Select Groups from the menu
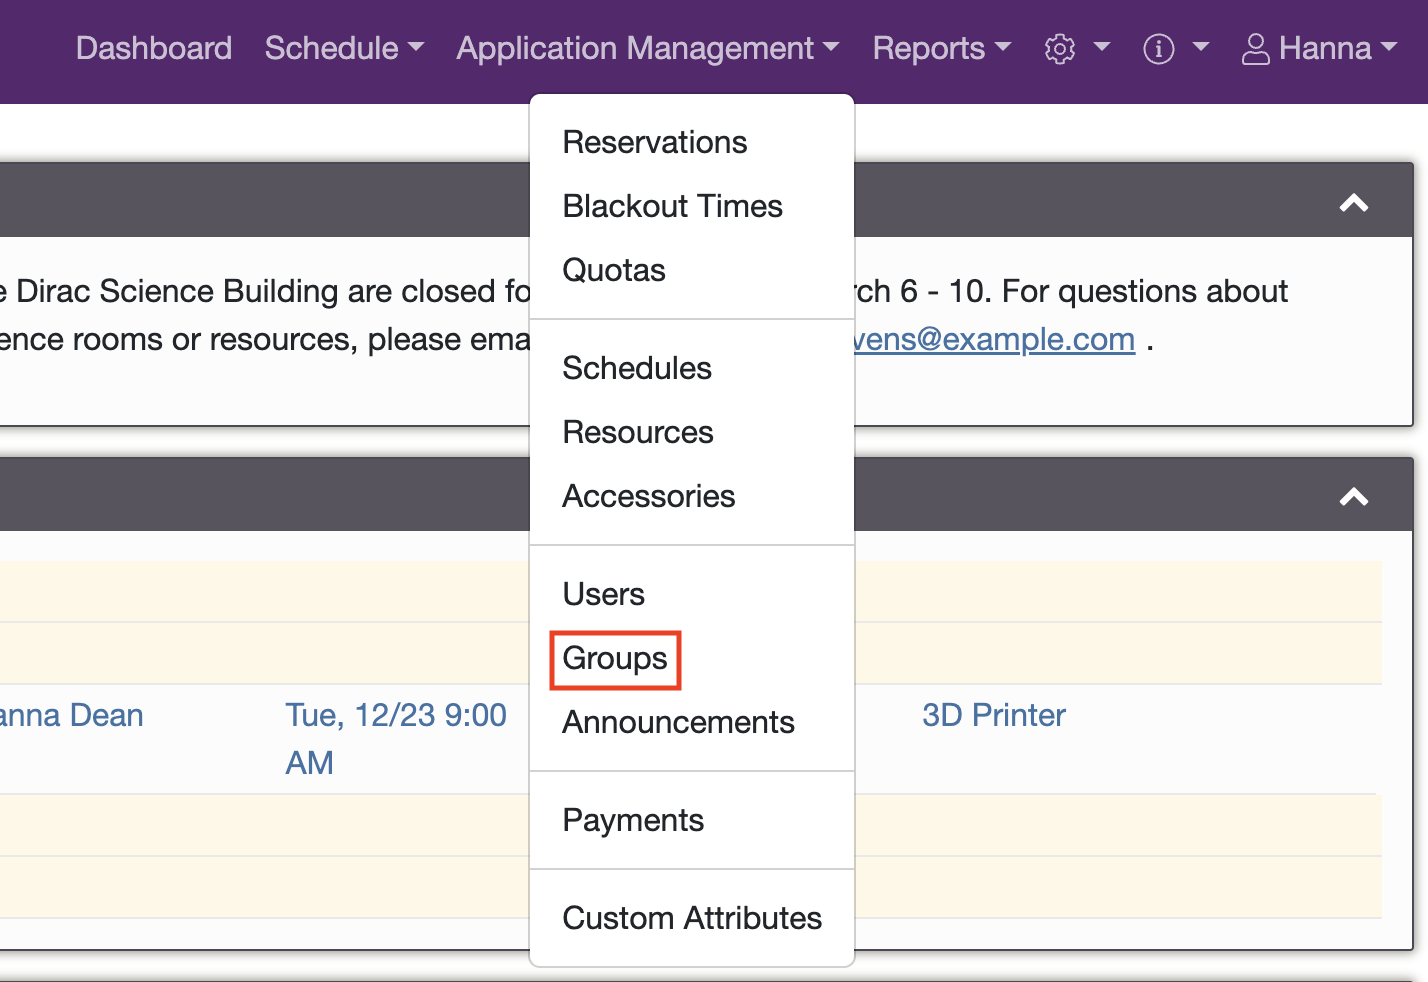Viewport: 1428px width, 982px height. (x=615, y=659)
